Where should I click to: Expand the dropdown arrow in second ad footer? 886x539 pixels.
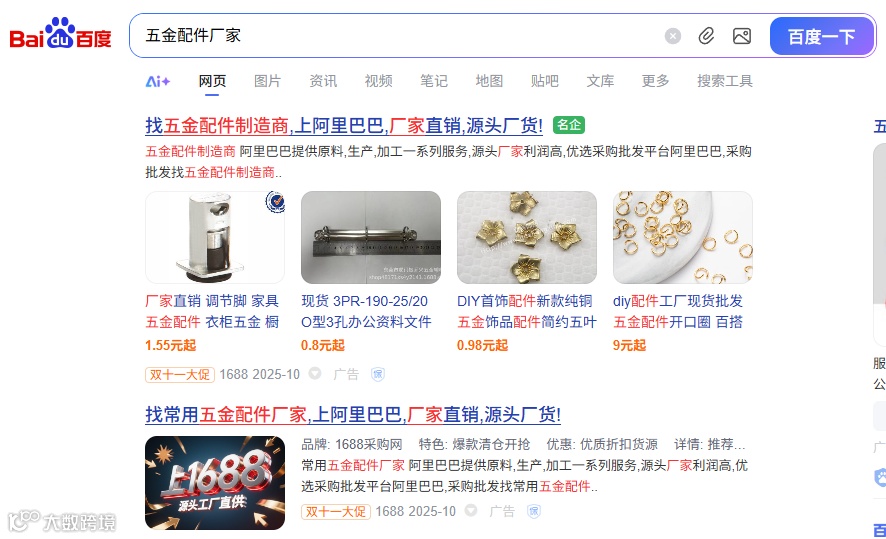[471, 511]
